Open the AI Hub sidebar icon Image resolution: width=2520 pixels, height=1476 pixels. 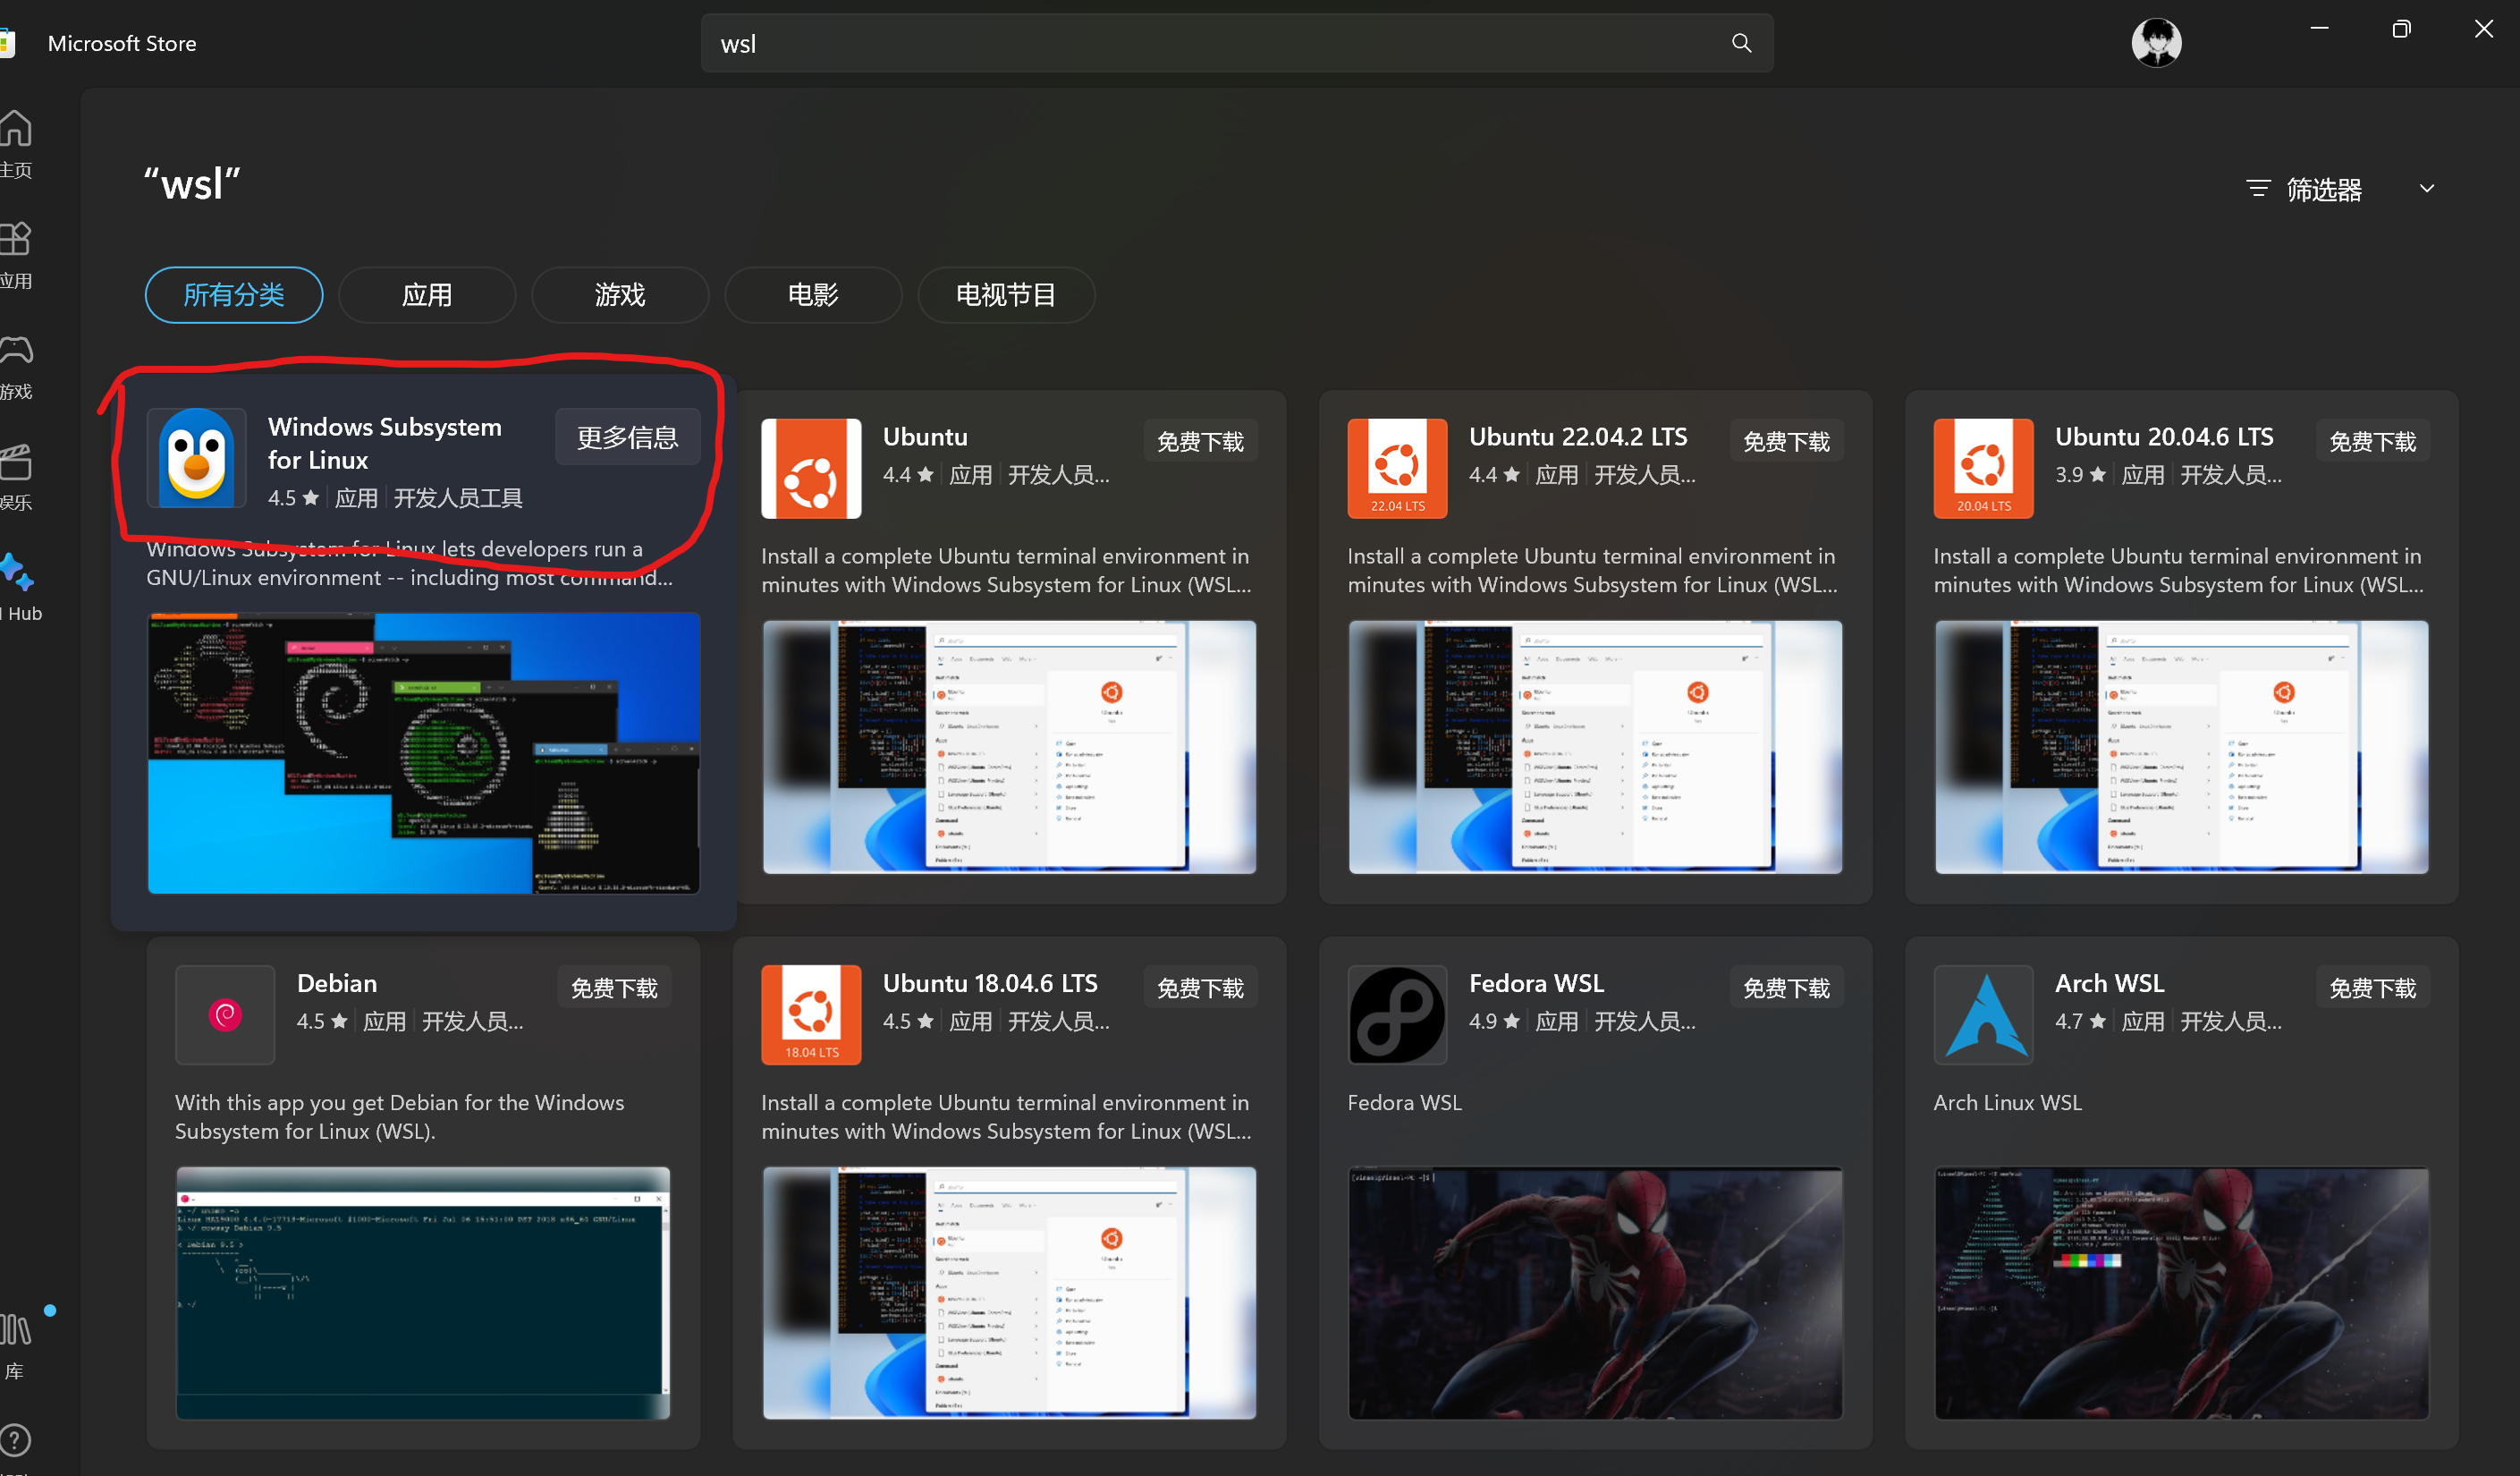point(17,573)
